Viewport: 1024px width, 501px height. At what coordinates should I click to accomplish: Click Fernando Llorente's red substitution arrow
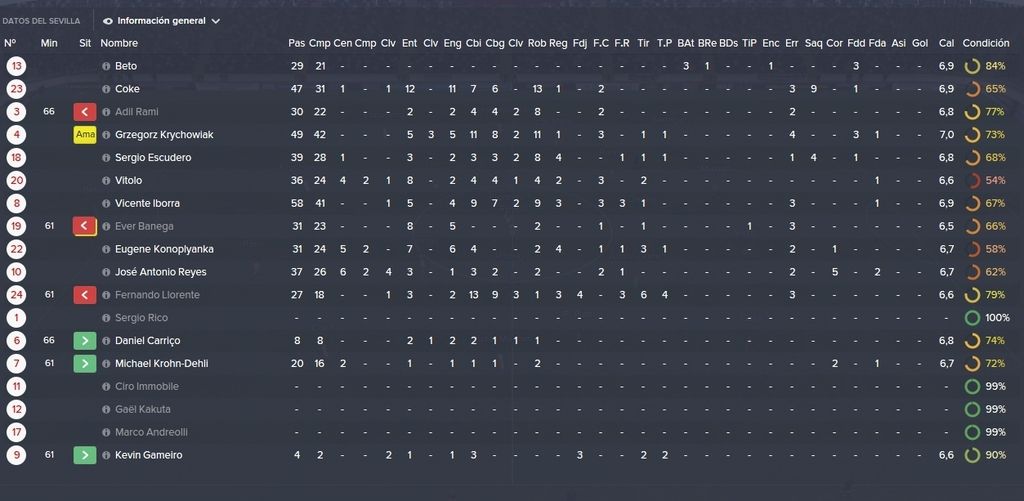click(85, 295)
